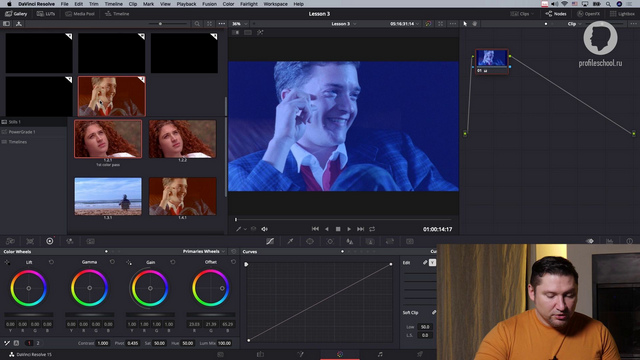Open the Fairlight menu

[249, 4]
